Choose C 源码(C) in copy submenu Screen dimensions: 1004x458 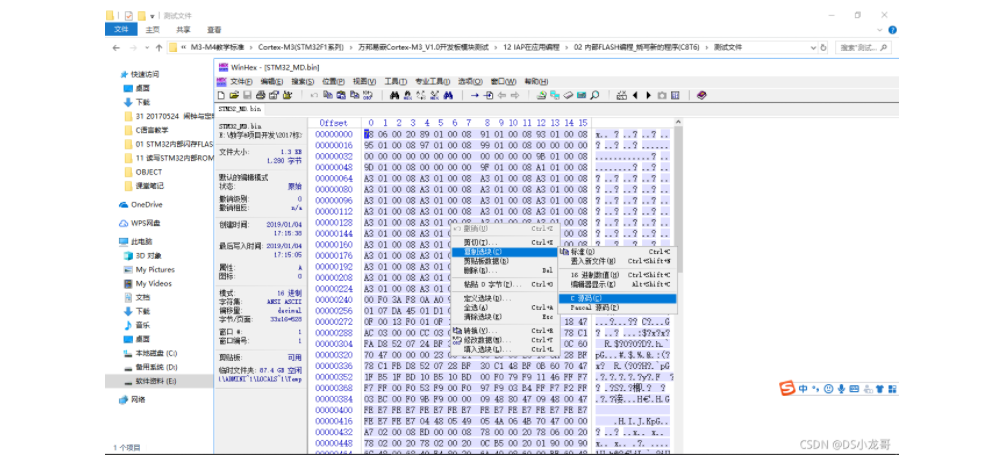coord(617,298)
